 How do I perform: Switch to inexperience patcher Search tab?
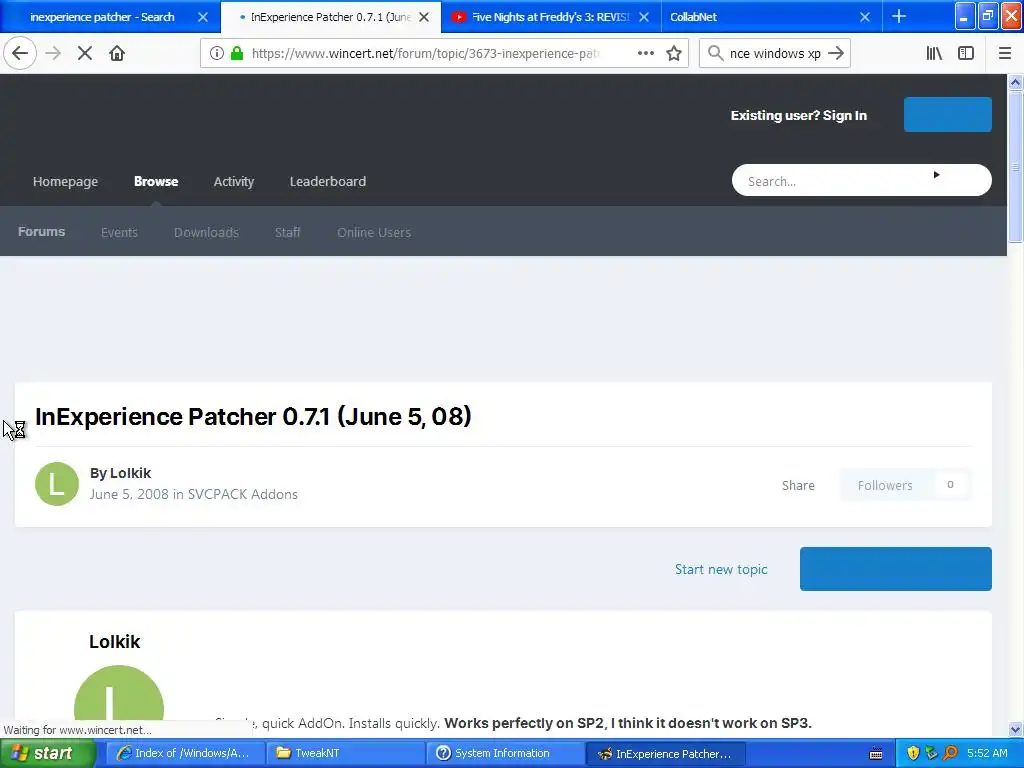(x=103, y=17)
